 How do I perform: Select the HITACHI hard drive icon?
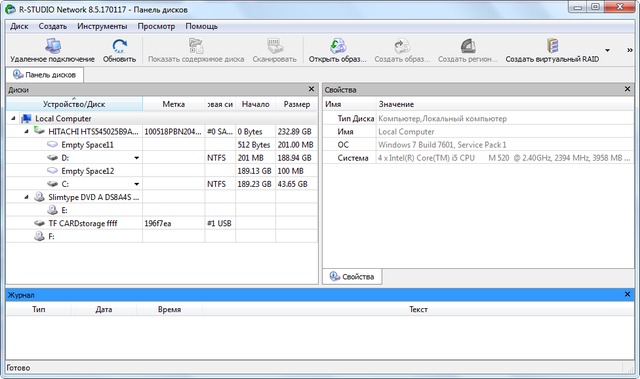coord(39,131)
